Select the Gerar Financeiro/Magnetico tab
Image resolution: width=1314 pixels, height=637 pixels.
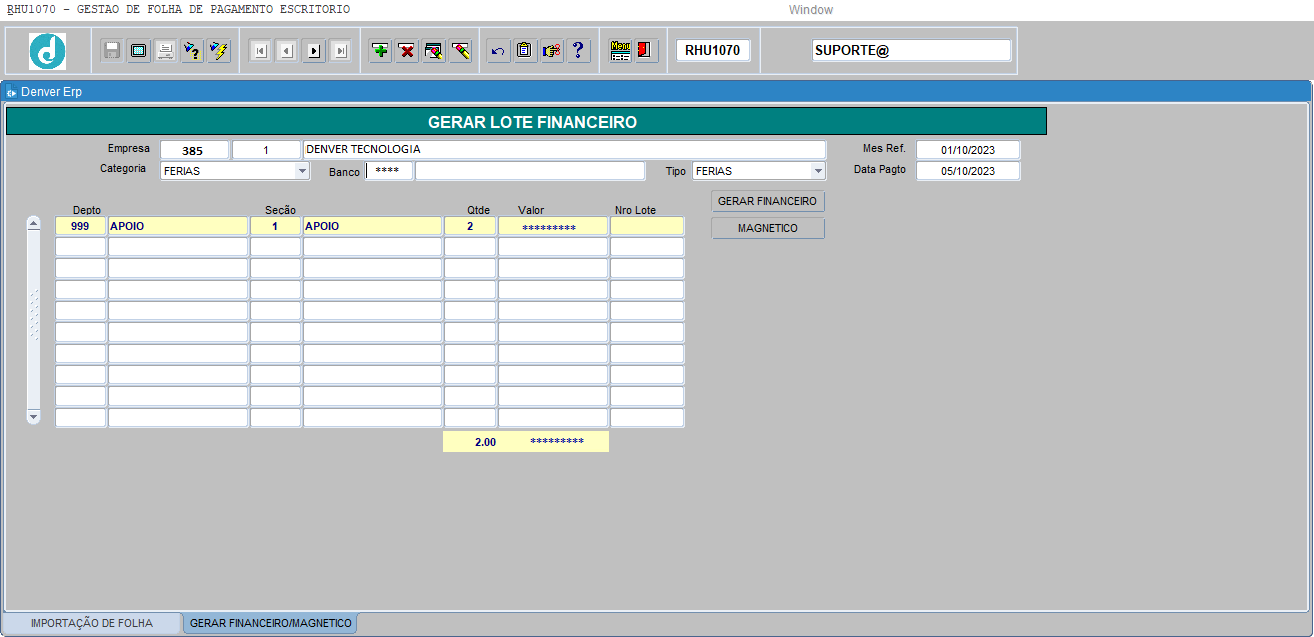(x=270, y=623)
